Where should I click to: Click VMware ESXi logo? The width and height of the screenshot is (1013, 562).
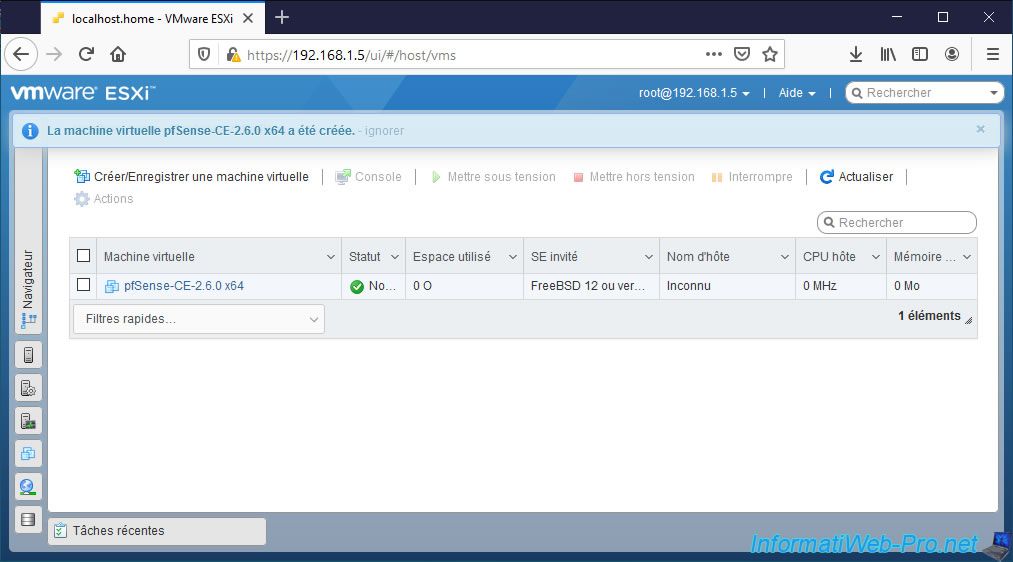[x=82, y=93]
